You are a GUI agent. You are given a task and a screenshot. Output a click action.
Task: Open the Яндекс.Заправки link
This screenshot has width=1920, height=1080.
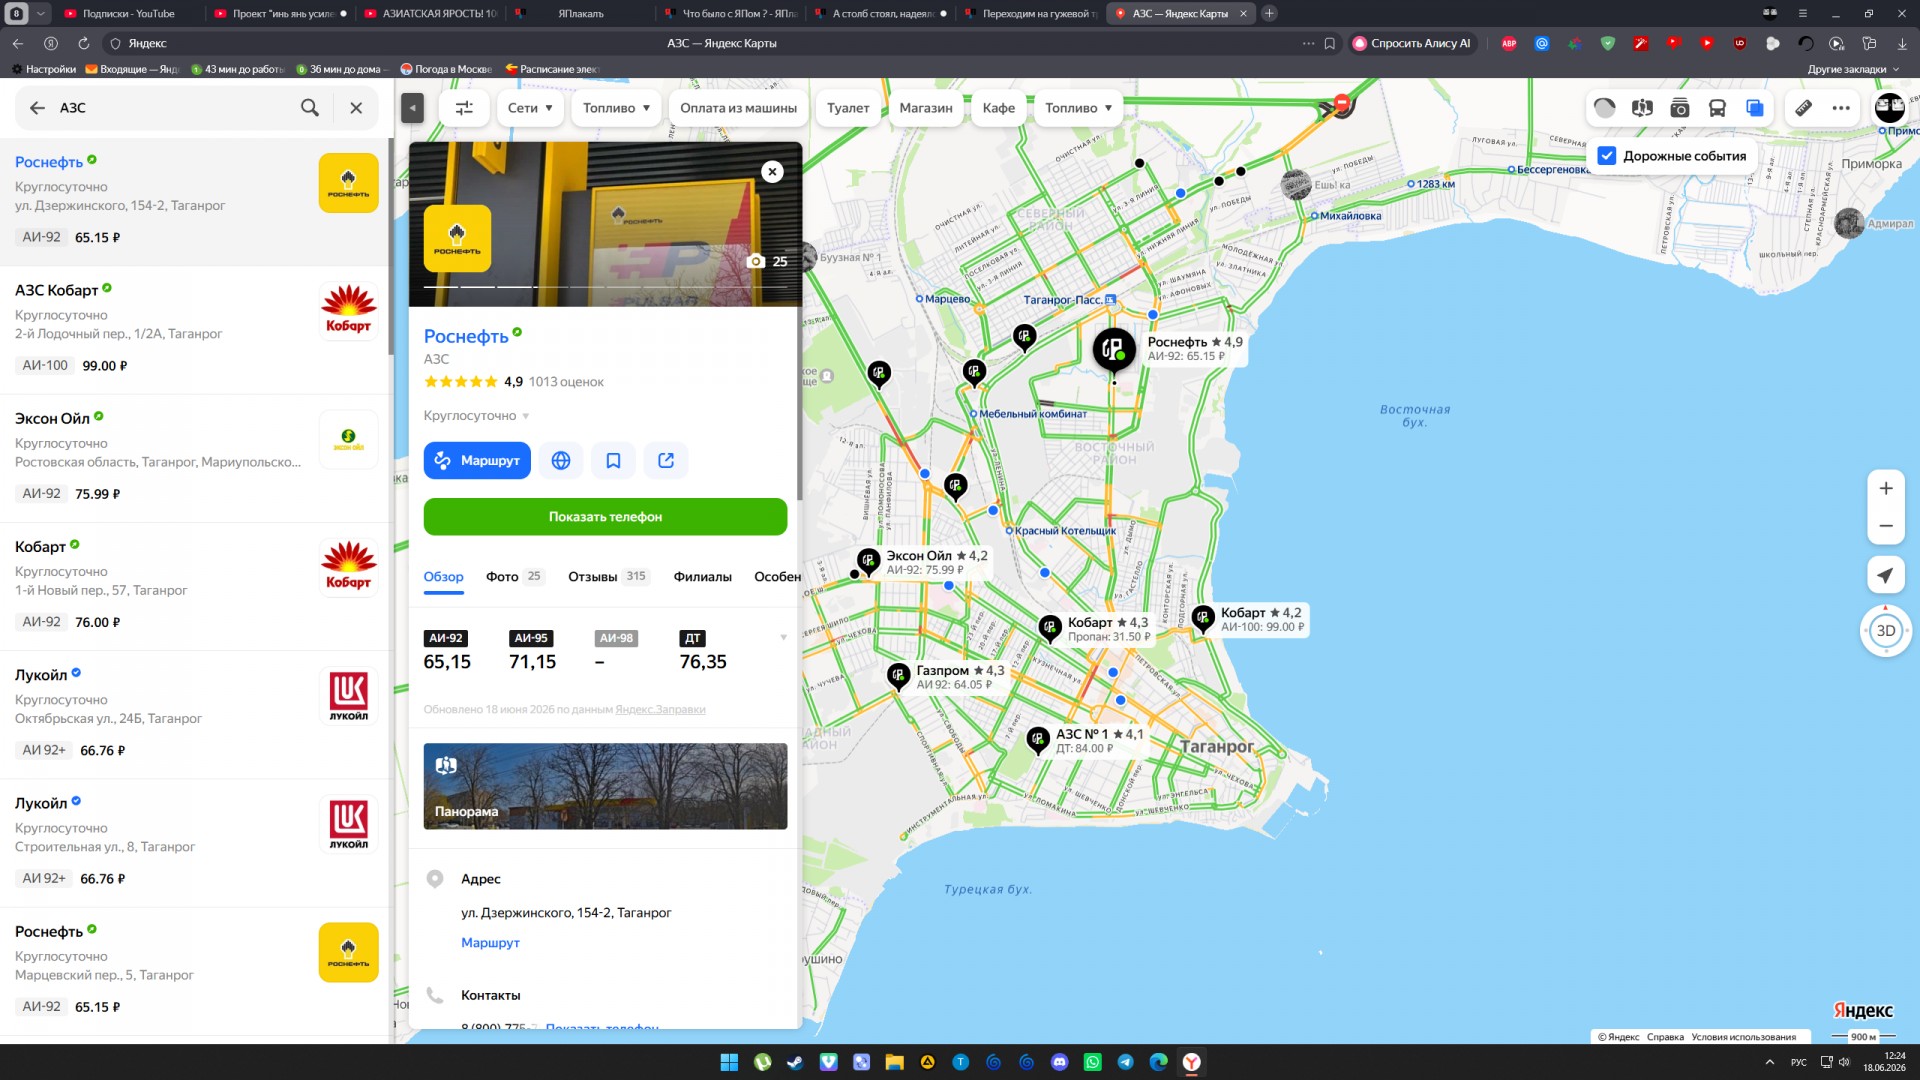[660, 710]
